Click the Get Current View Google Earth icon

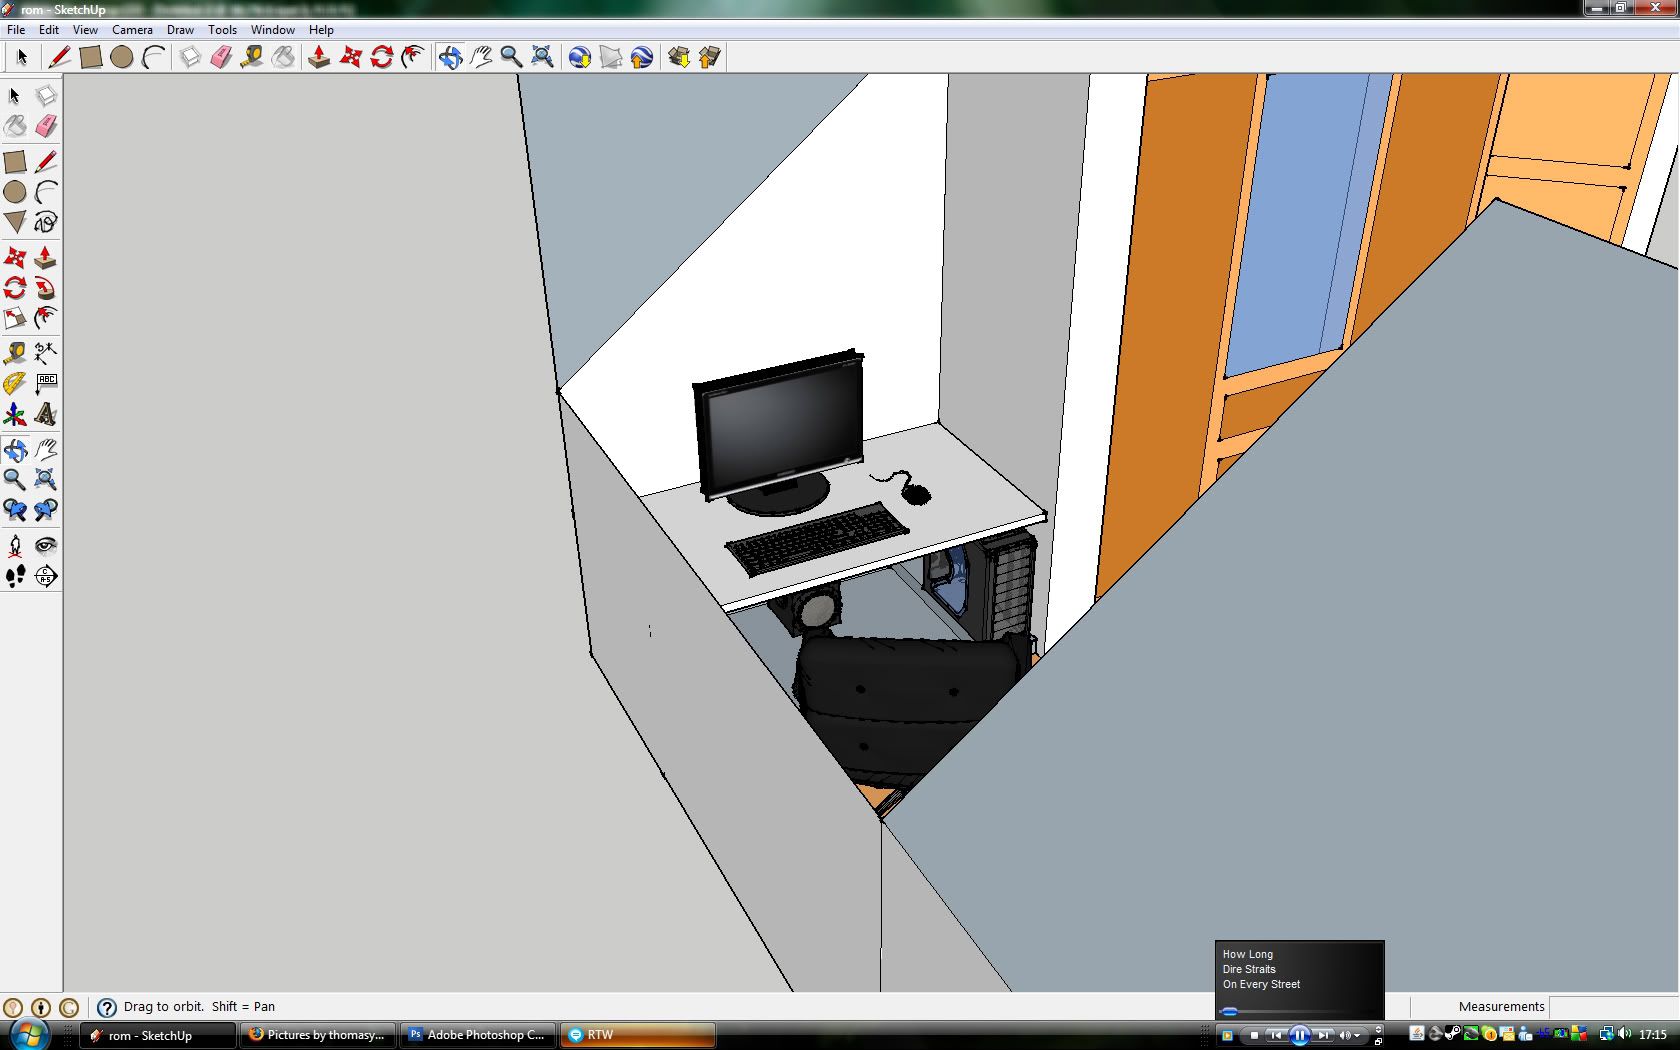pyautogui.click(x=580, y=57)
